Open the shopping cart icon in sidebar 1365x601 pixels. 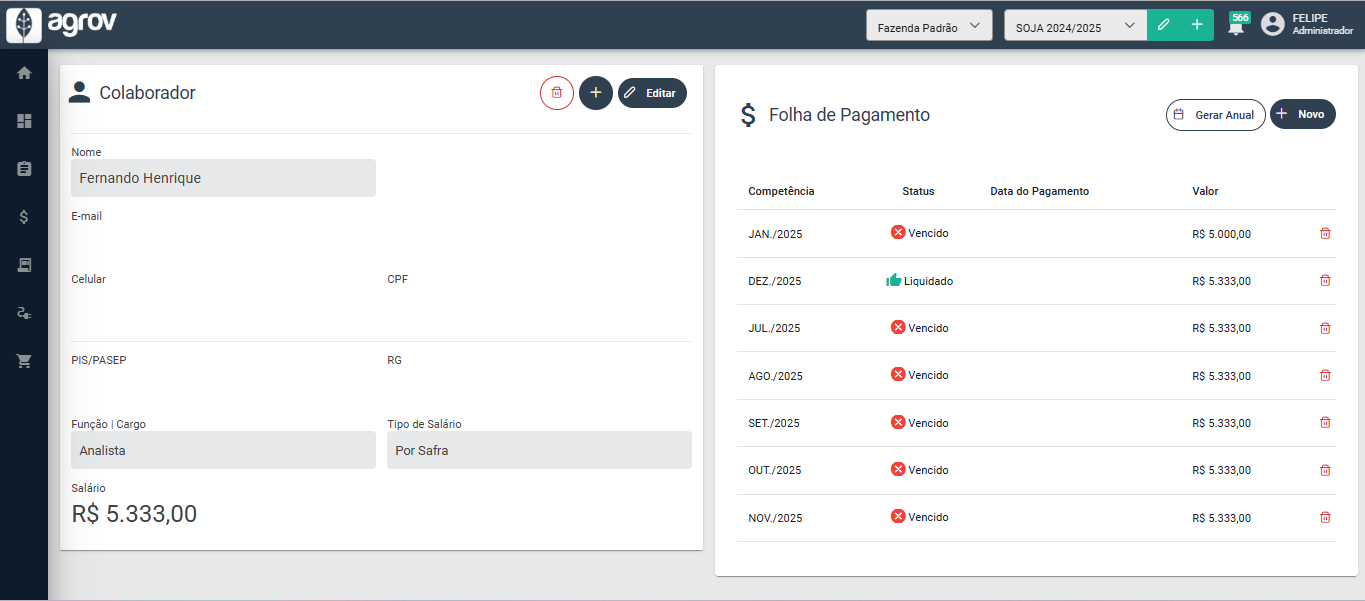pyautogui.click(x=24, y=361)
